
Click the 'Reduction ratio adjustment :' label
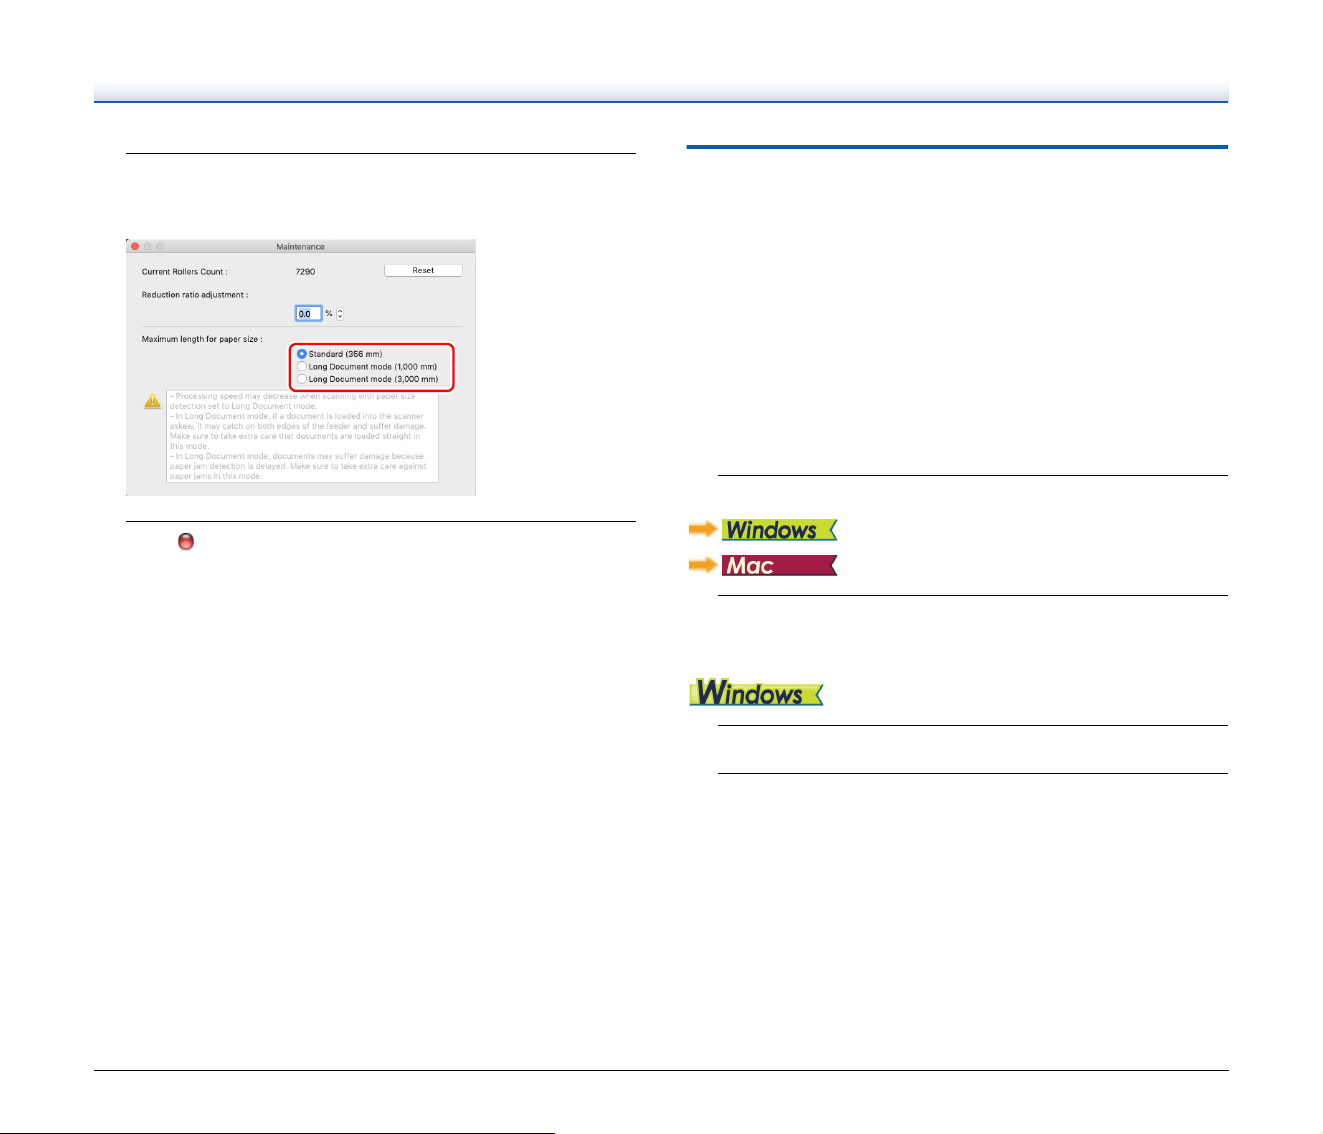[195, 295]
